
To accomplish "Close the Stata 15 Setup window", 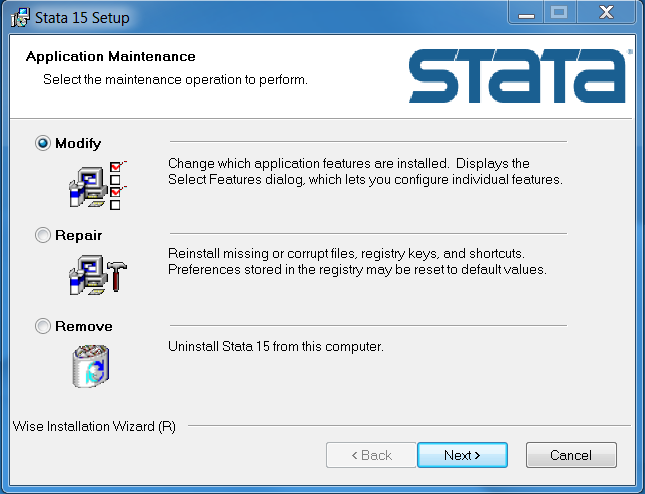I will [606, 12].
